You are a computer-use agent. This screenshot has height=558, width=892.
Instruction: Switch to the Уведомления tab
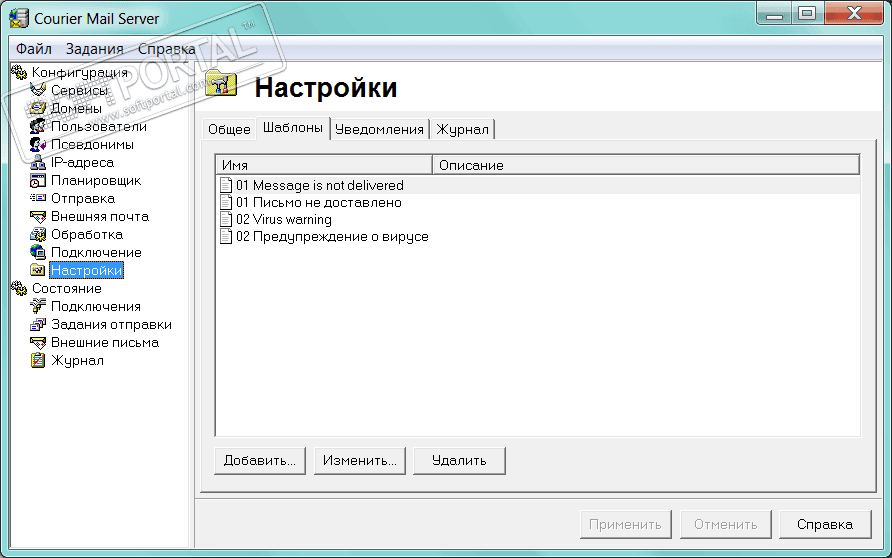coord(379,129)
